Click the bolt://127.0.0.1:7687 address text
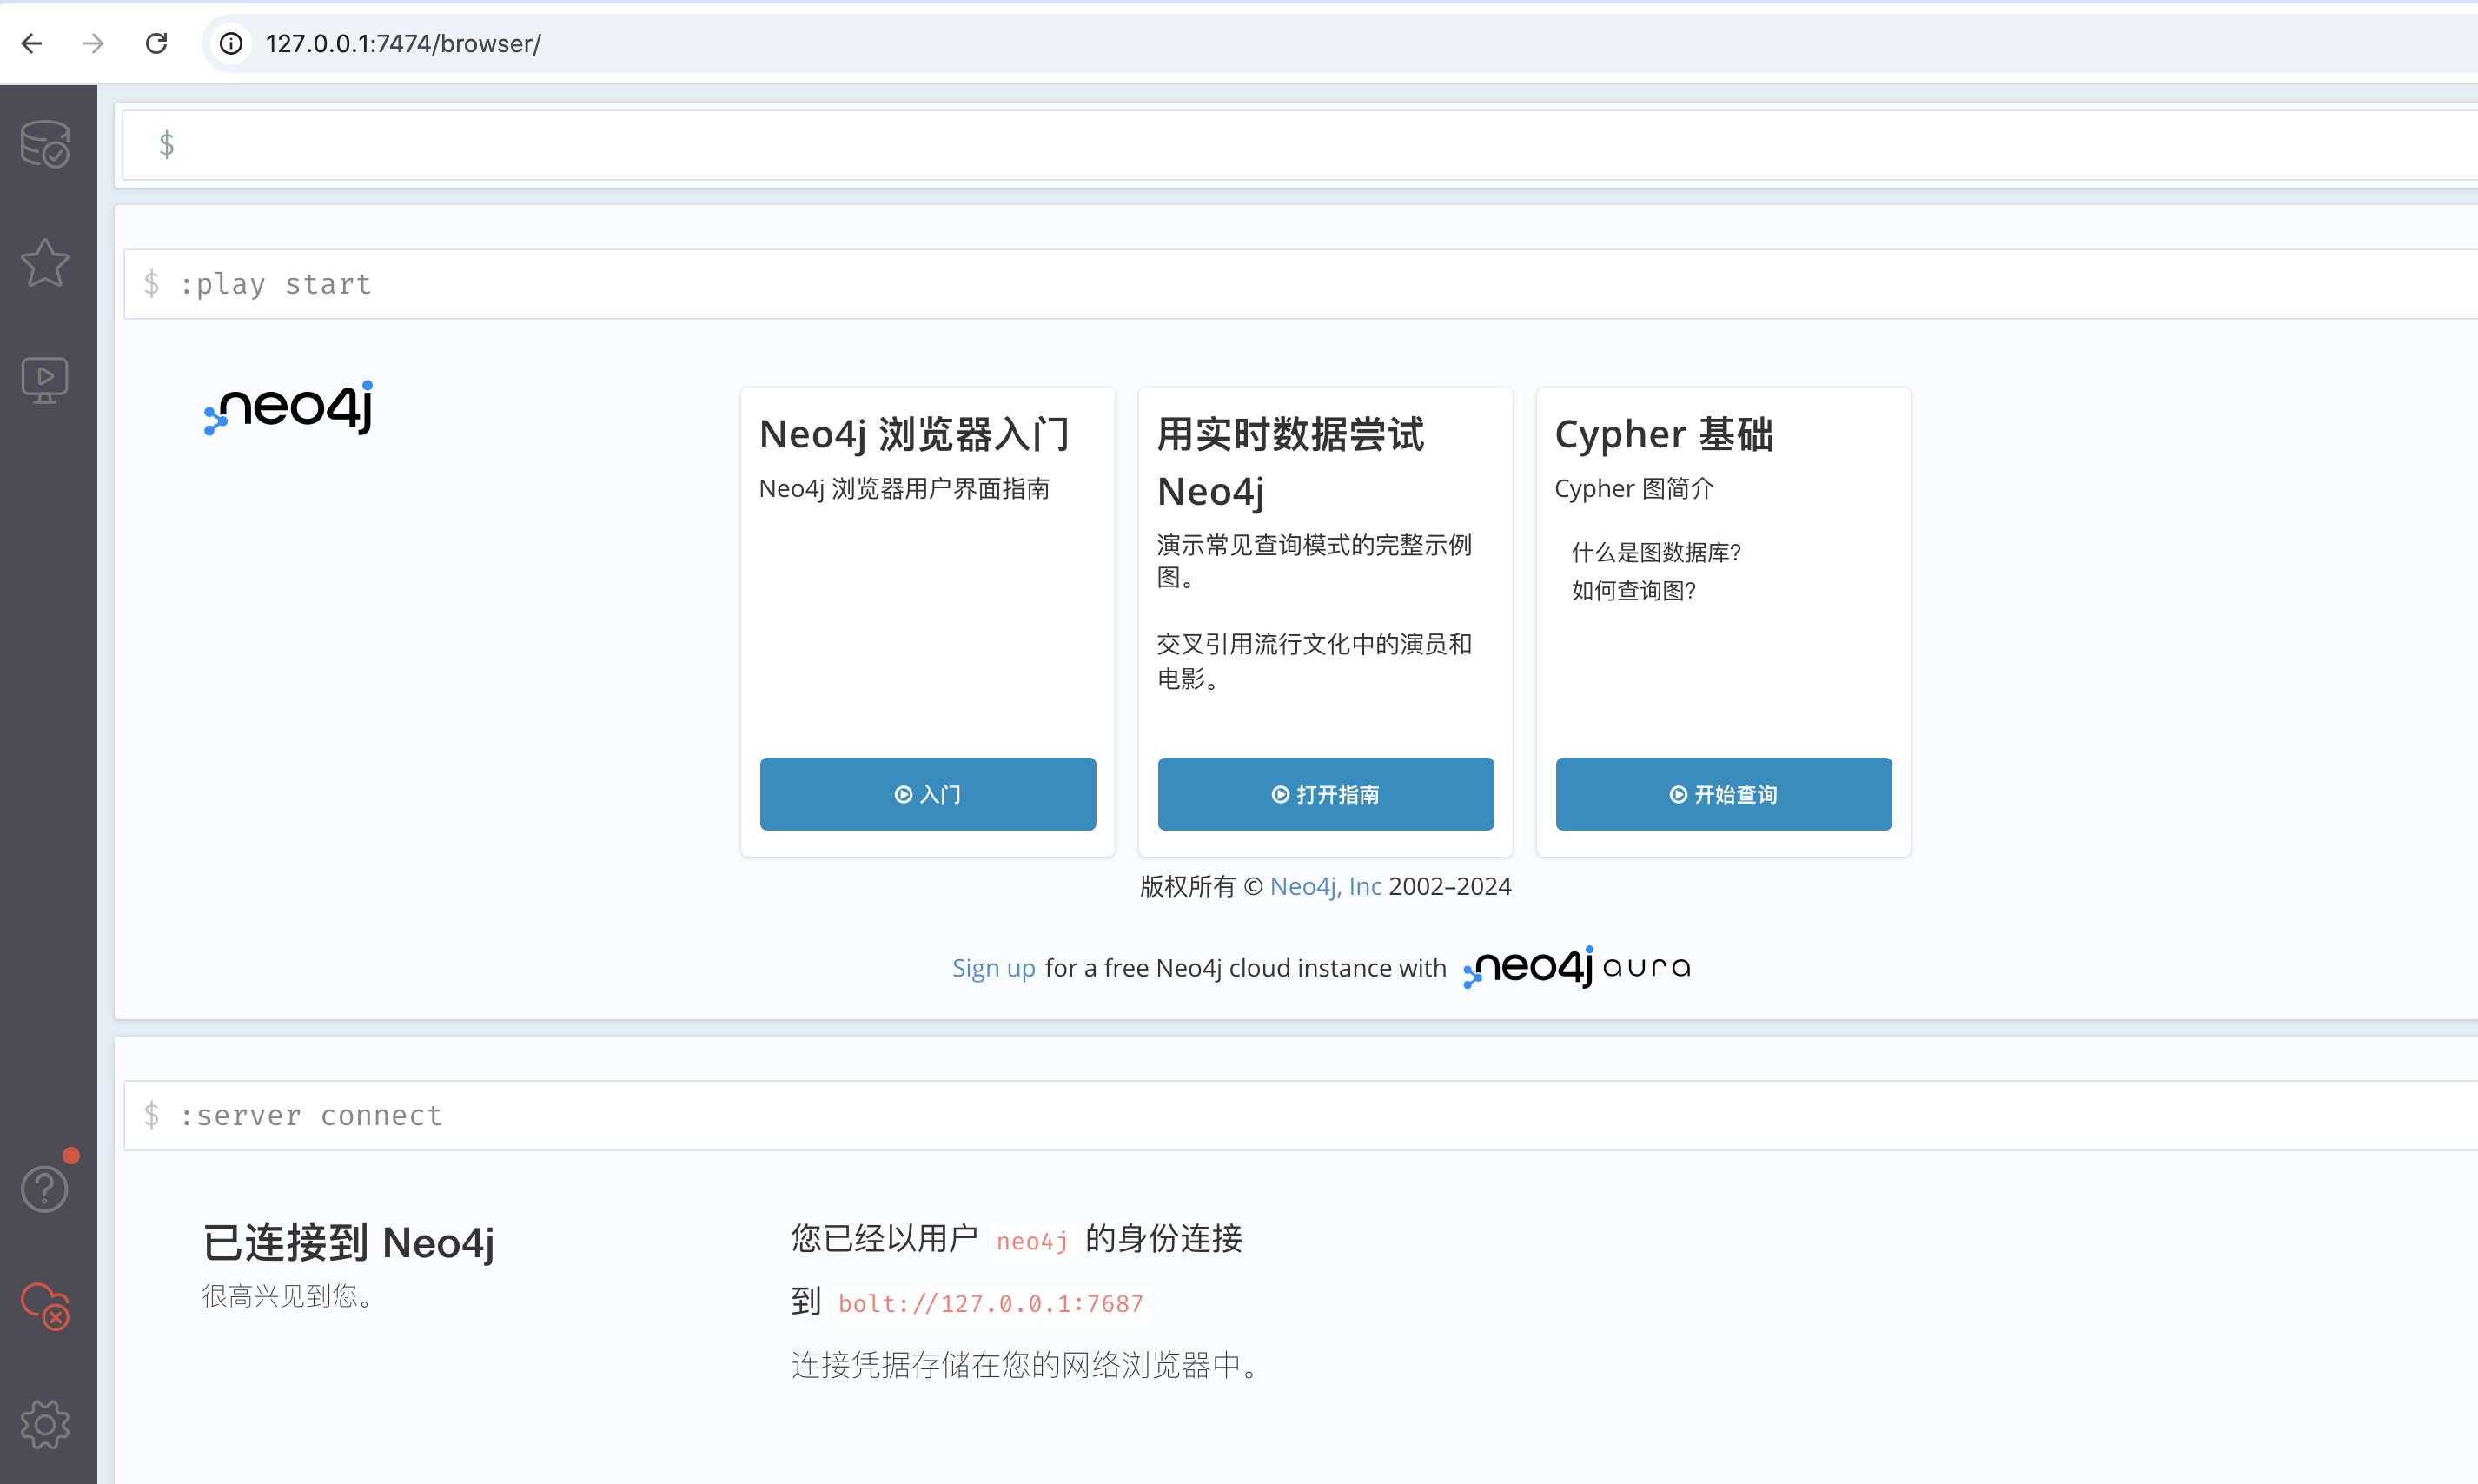 [990, 1303]
